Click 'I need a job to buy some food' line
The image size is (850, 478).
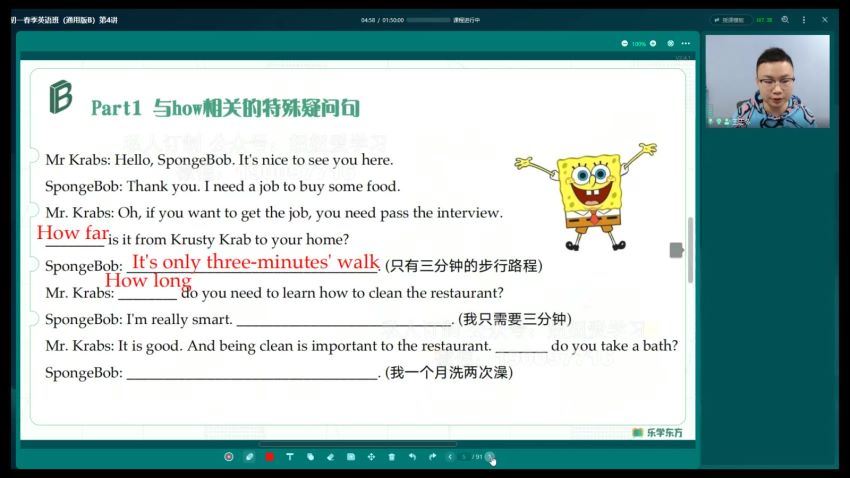301,186
